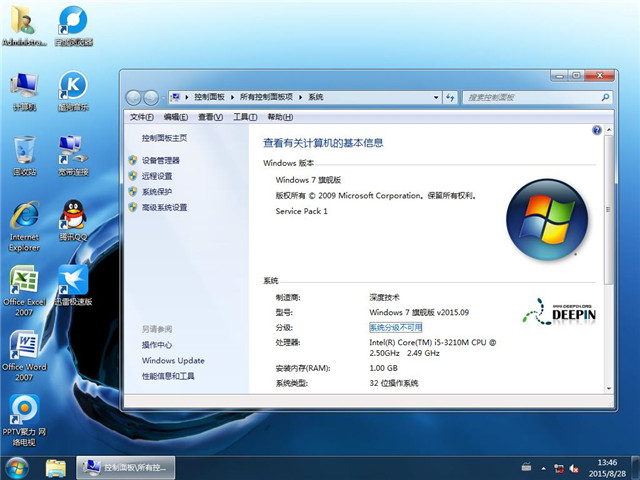Click the Forward navigation arrow button
This screenshot has width=640, height=480.
coord(151,98)
